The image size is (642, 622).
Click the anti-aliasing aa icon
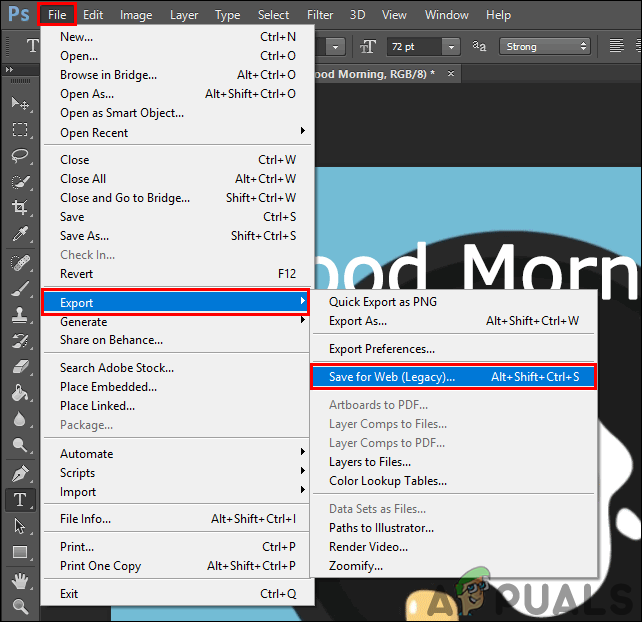tap(479, 46)
